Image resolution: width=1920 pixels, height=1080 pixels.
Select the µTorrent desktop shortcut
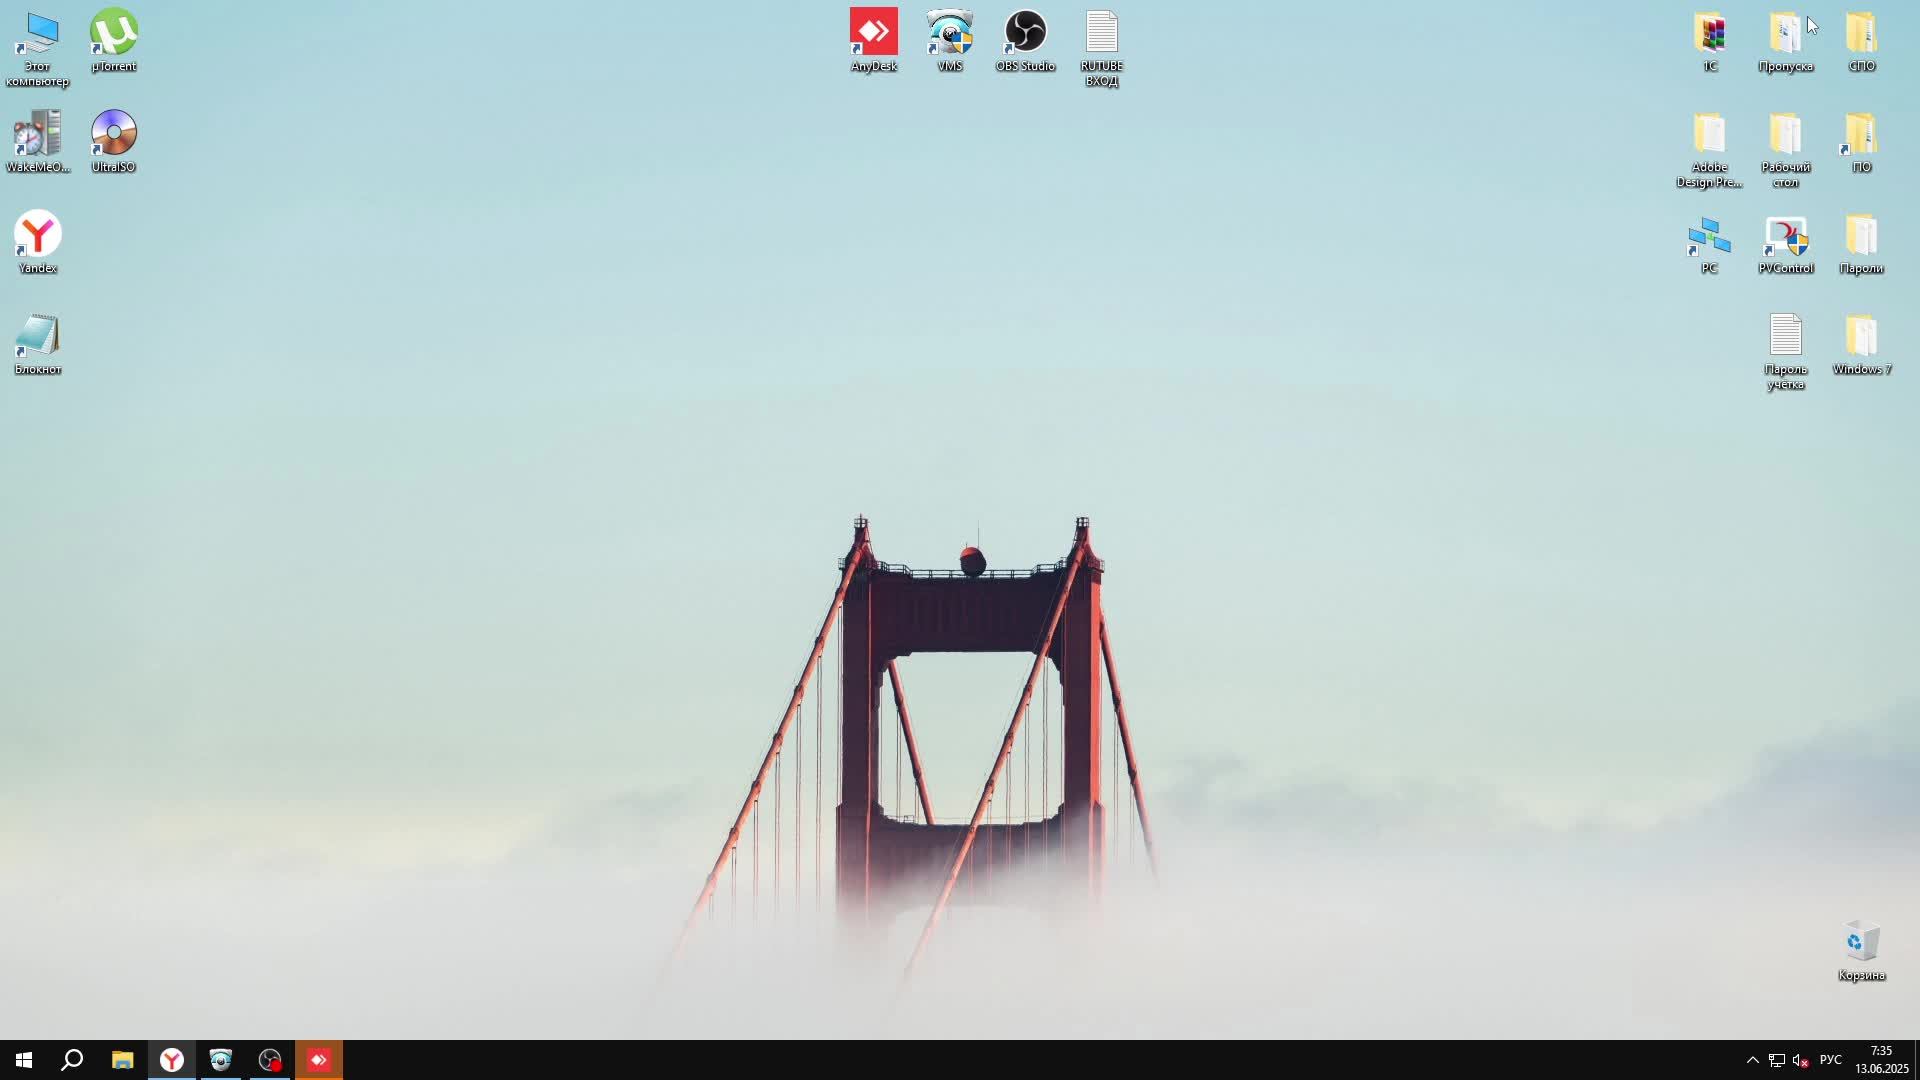114,41
